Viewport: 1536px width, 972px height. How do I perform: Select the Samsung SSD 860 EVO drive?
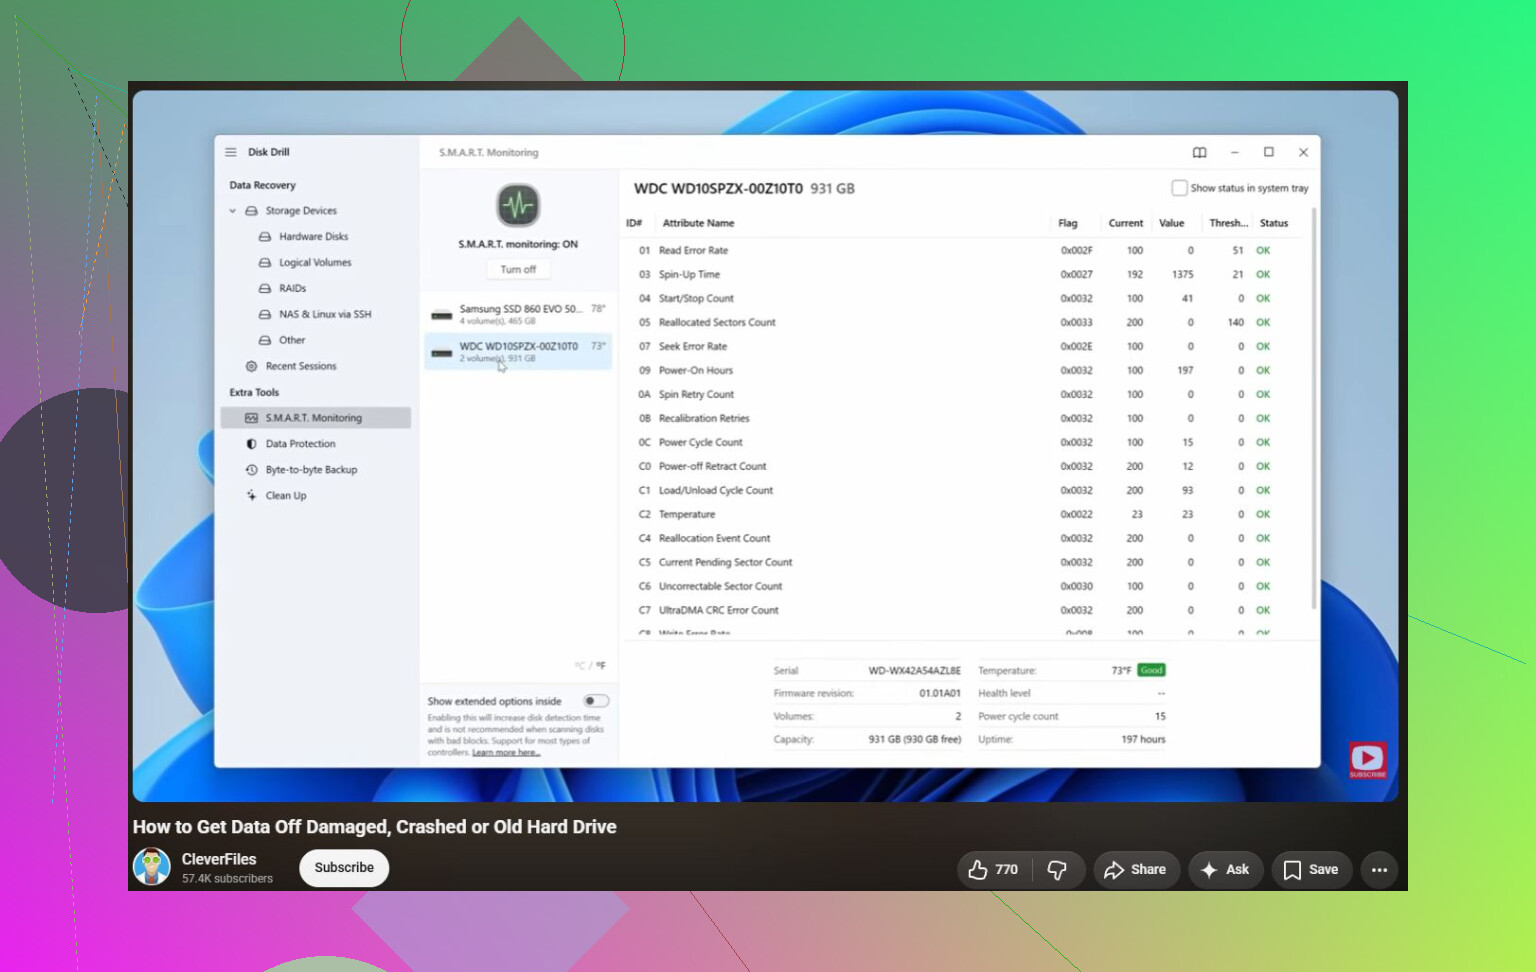(518, 314)
